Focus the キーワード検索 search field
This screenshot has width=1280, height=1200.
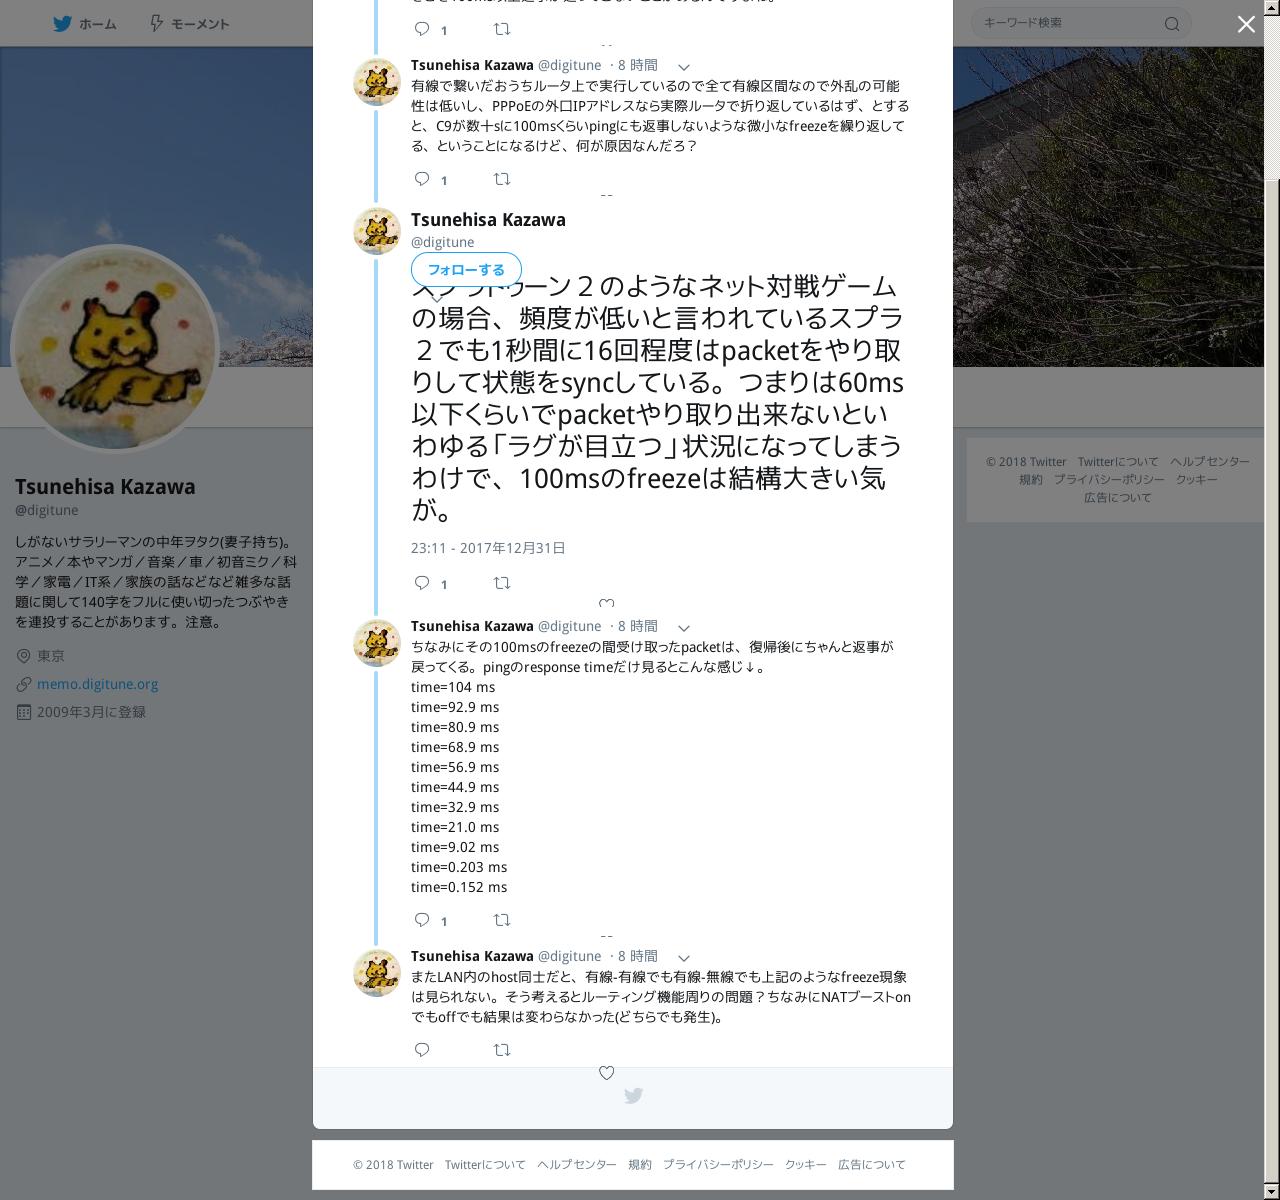[x=1070, y=23]
